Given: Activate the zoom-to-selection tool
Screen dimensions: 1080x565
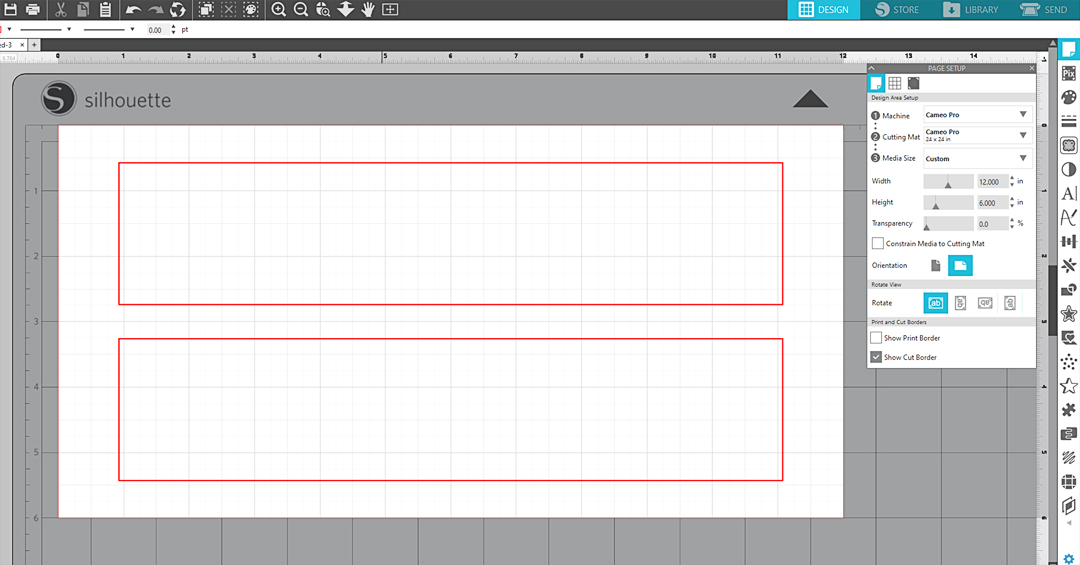Looking at the screenshot, I should tap(323, 10).
